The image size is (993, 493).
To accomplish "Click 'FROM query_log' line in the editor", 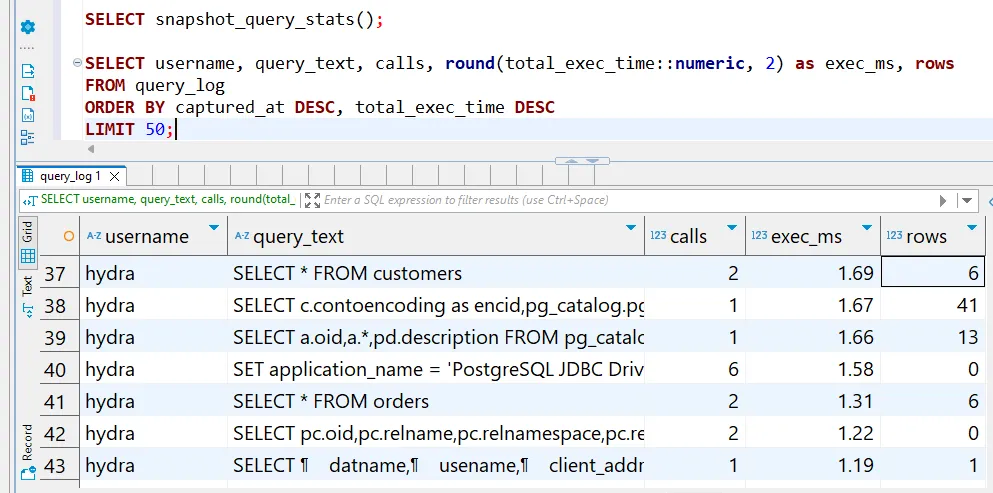I will click(155, 86).
